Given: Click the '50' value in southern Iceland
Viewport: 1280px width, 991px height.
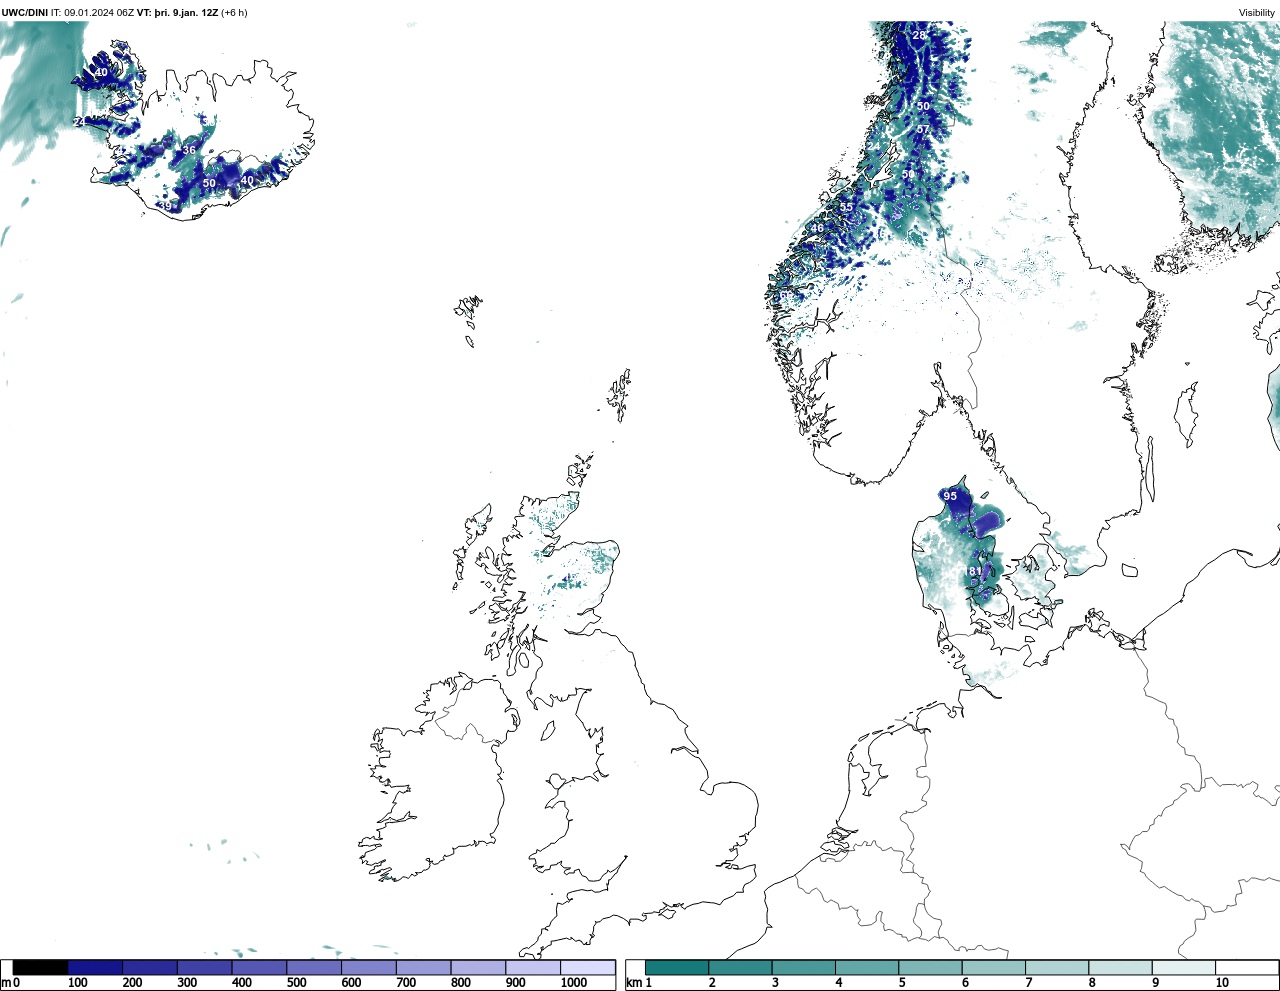Looking at the screenshot, I should (209, 183).
